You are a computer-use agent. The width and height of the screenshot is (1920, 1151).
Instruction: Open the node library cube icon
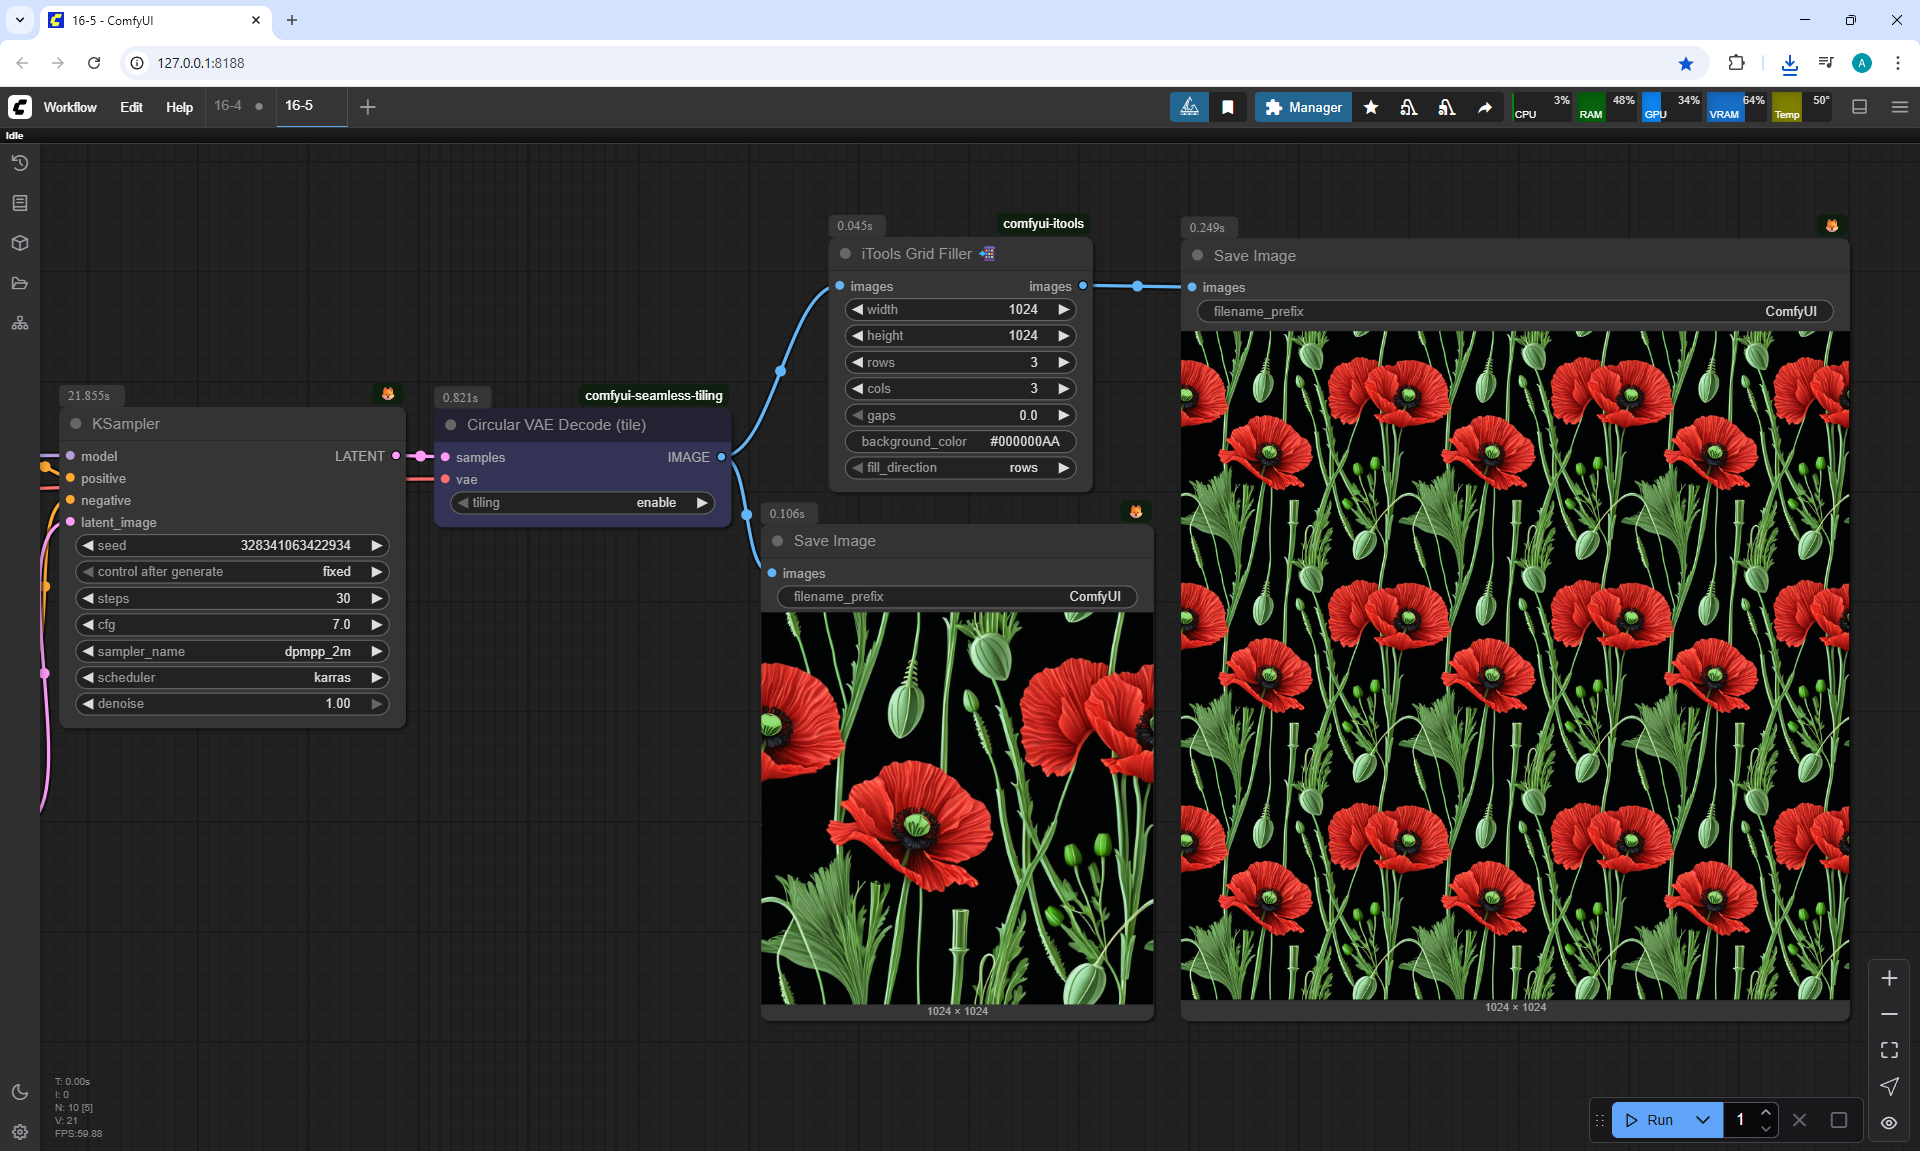pos(20,243)
